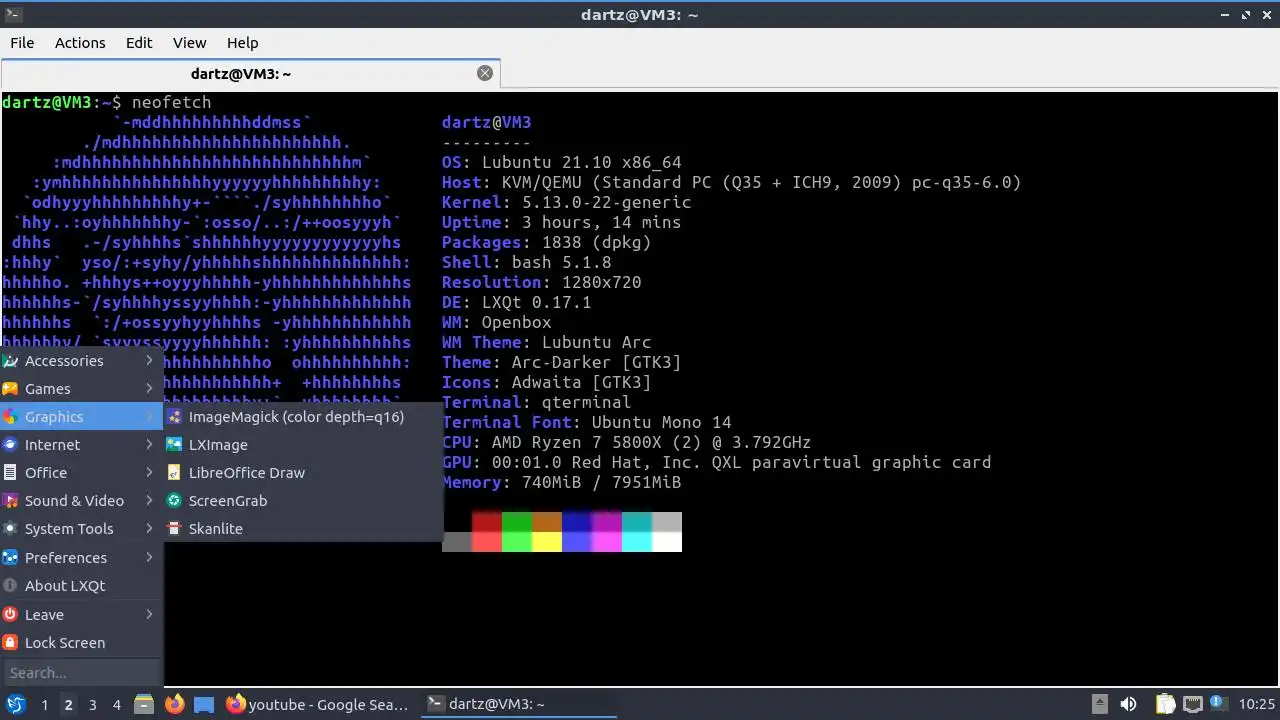
Task: Close the dartz@VM3 terminal tab
Action: 485,73
